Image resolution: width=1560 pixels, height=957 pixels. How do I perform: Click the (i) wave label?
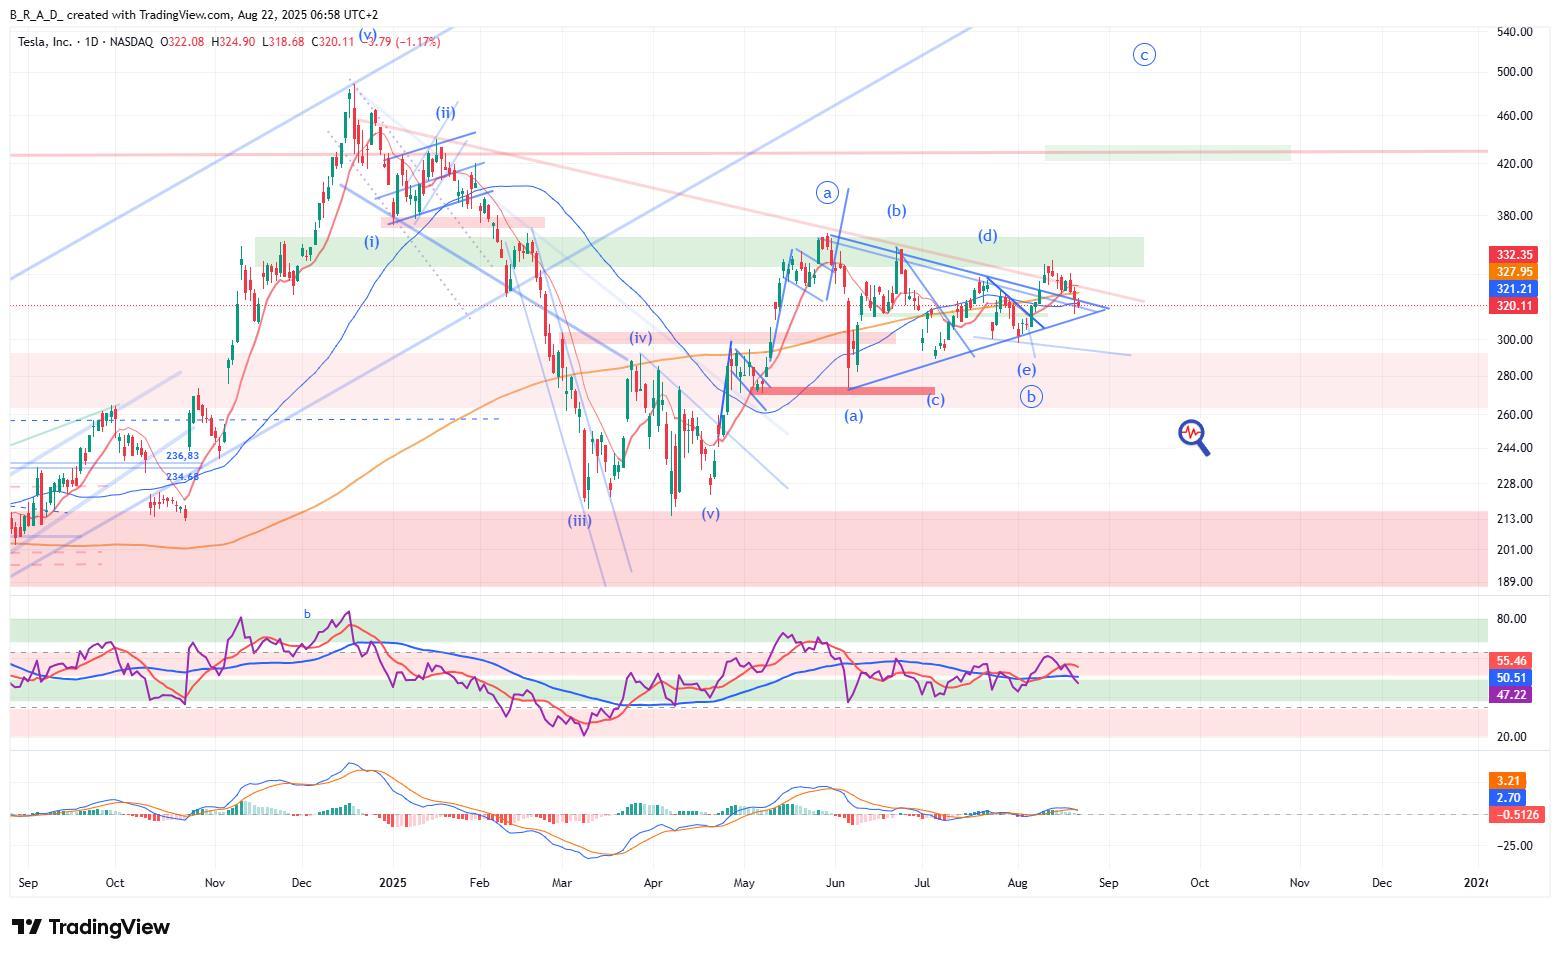[371, 242]
